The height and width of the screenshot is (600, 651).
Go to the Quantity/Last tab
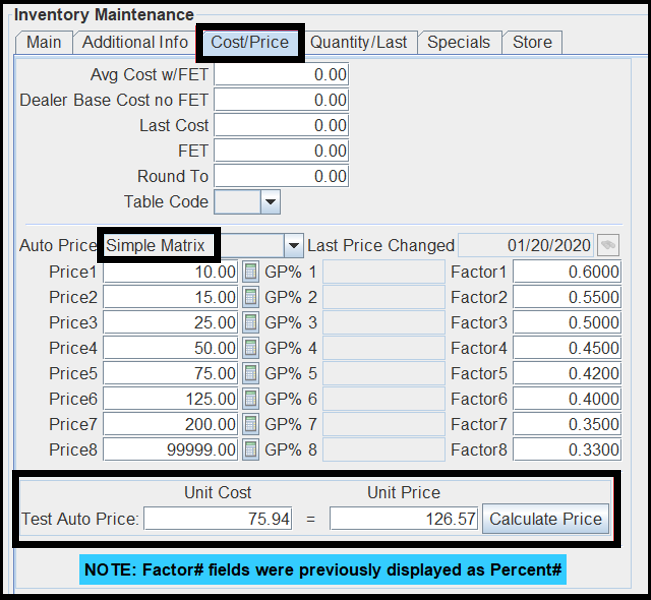click(x=358, y=42)
